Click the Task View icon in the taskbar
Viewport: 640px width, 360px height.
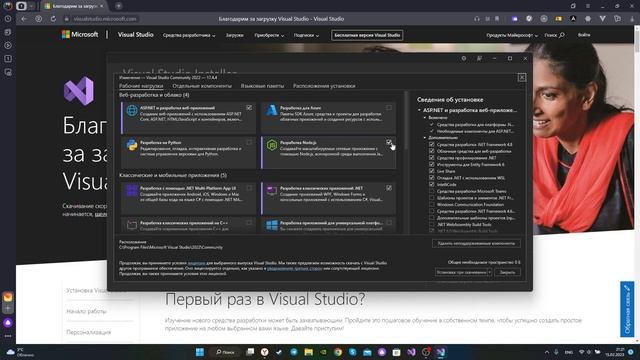[x=250, y=352]
